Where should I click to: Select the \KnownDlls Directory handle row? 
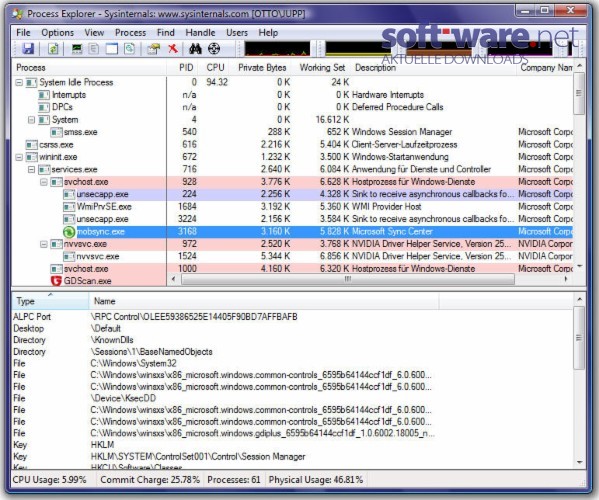[292, 340]
